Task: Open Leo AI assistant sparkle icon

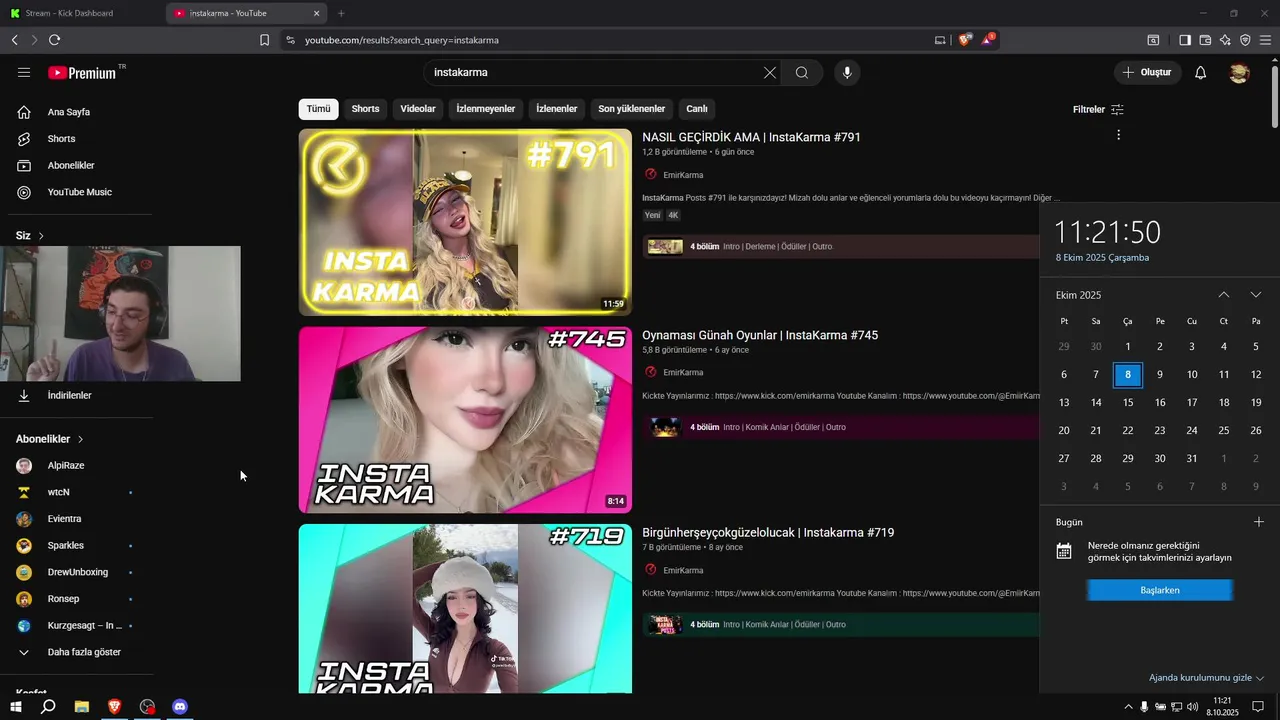Action: point(1225,40)
